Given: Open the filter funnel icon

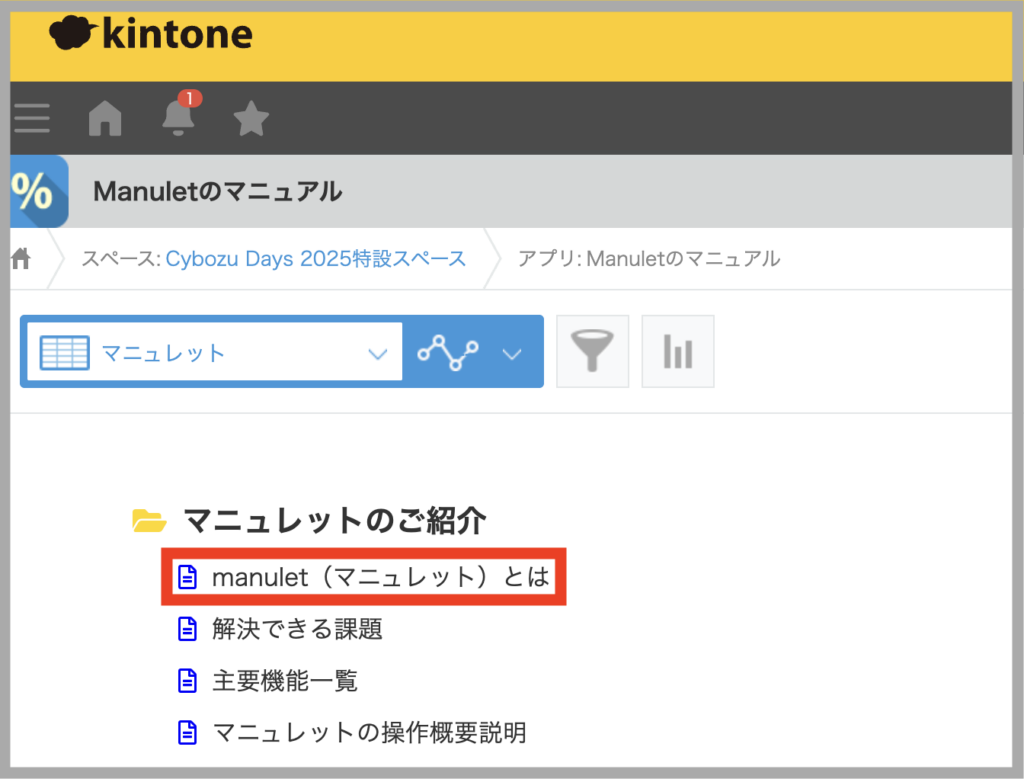Looking at the screenshot, I should (x=592, y=352).
